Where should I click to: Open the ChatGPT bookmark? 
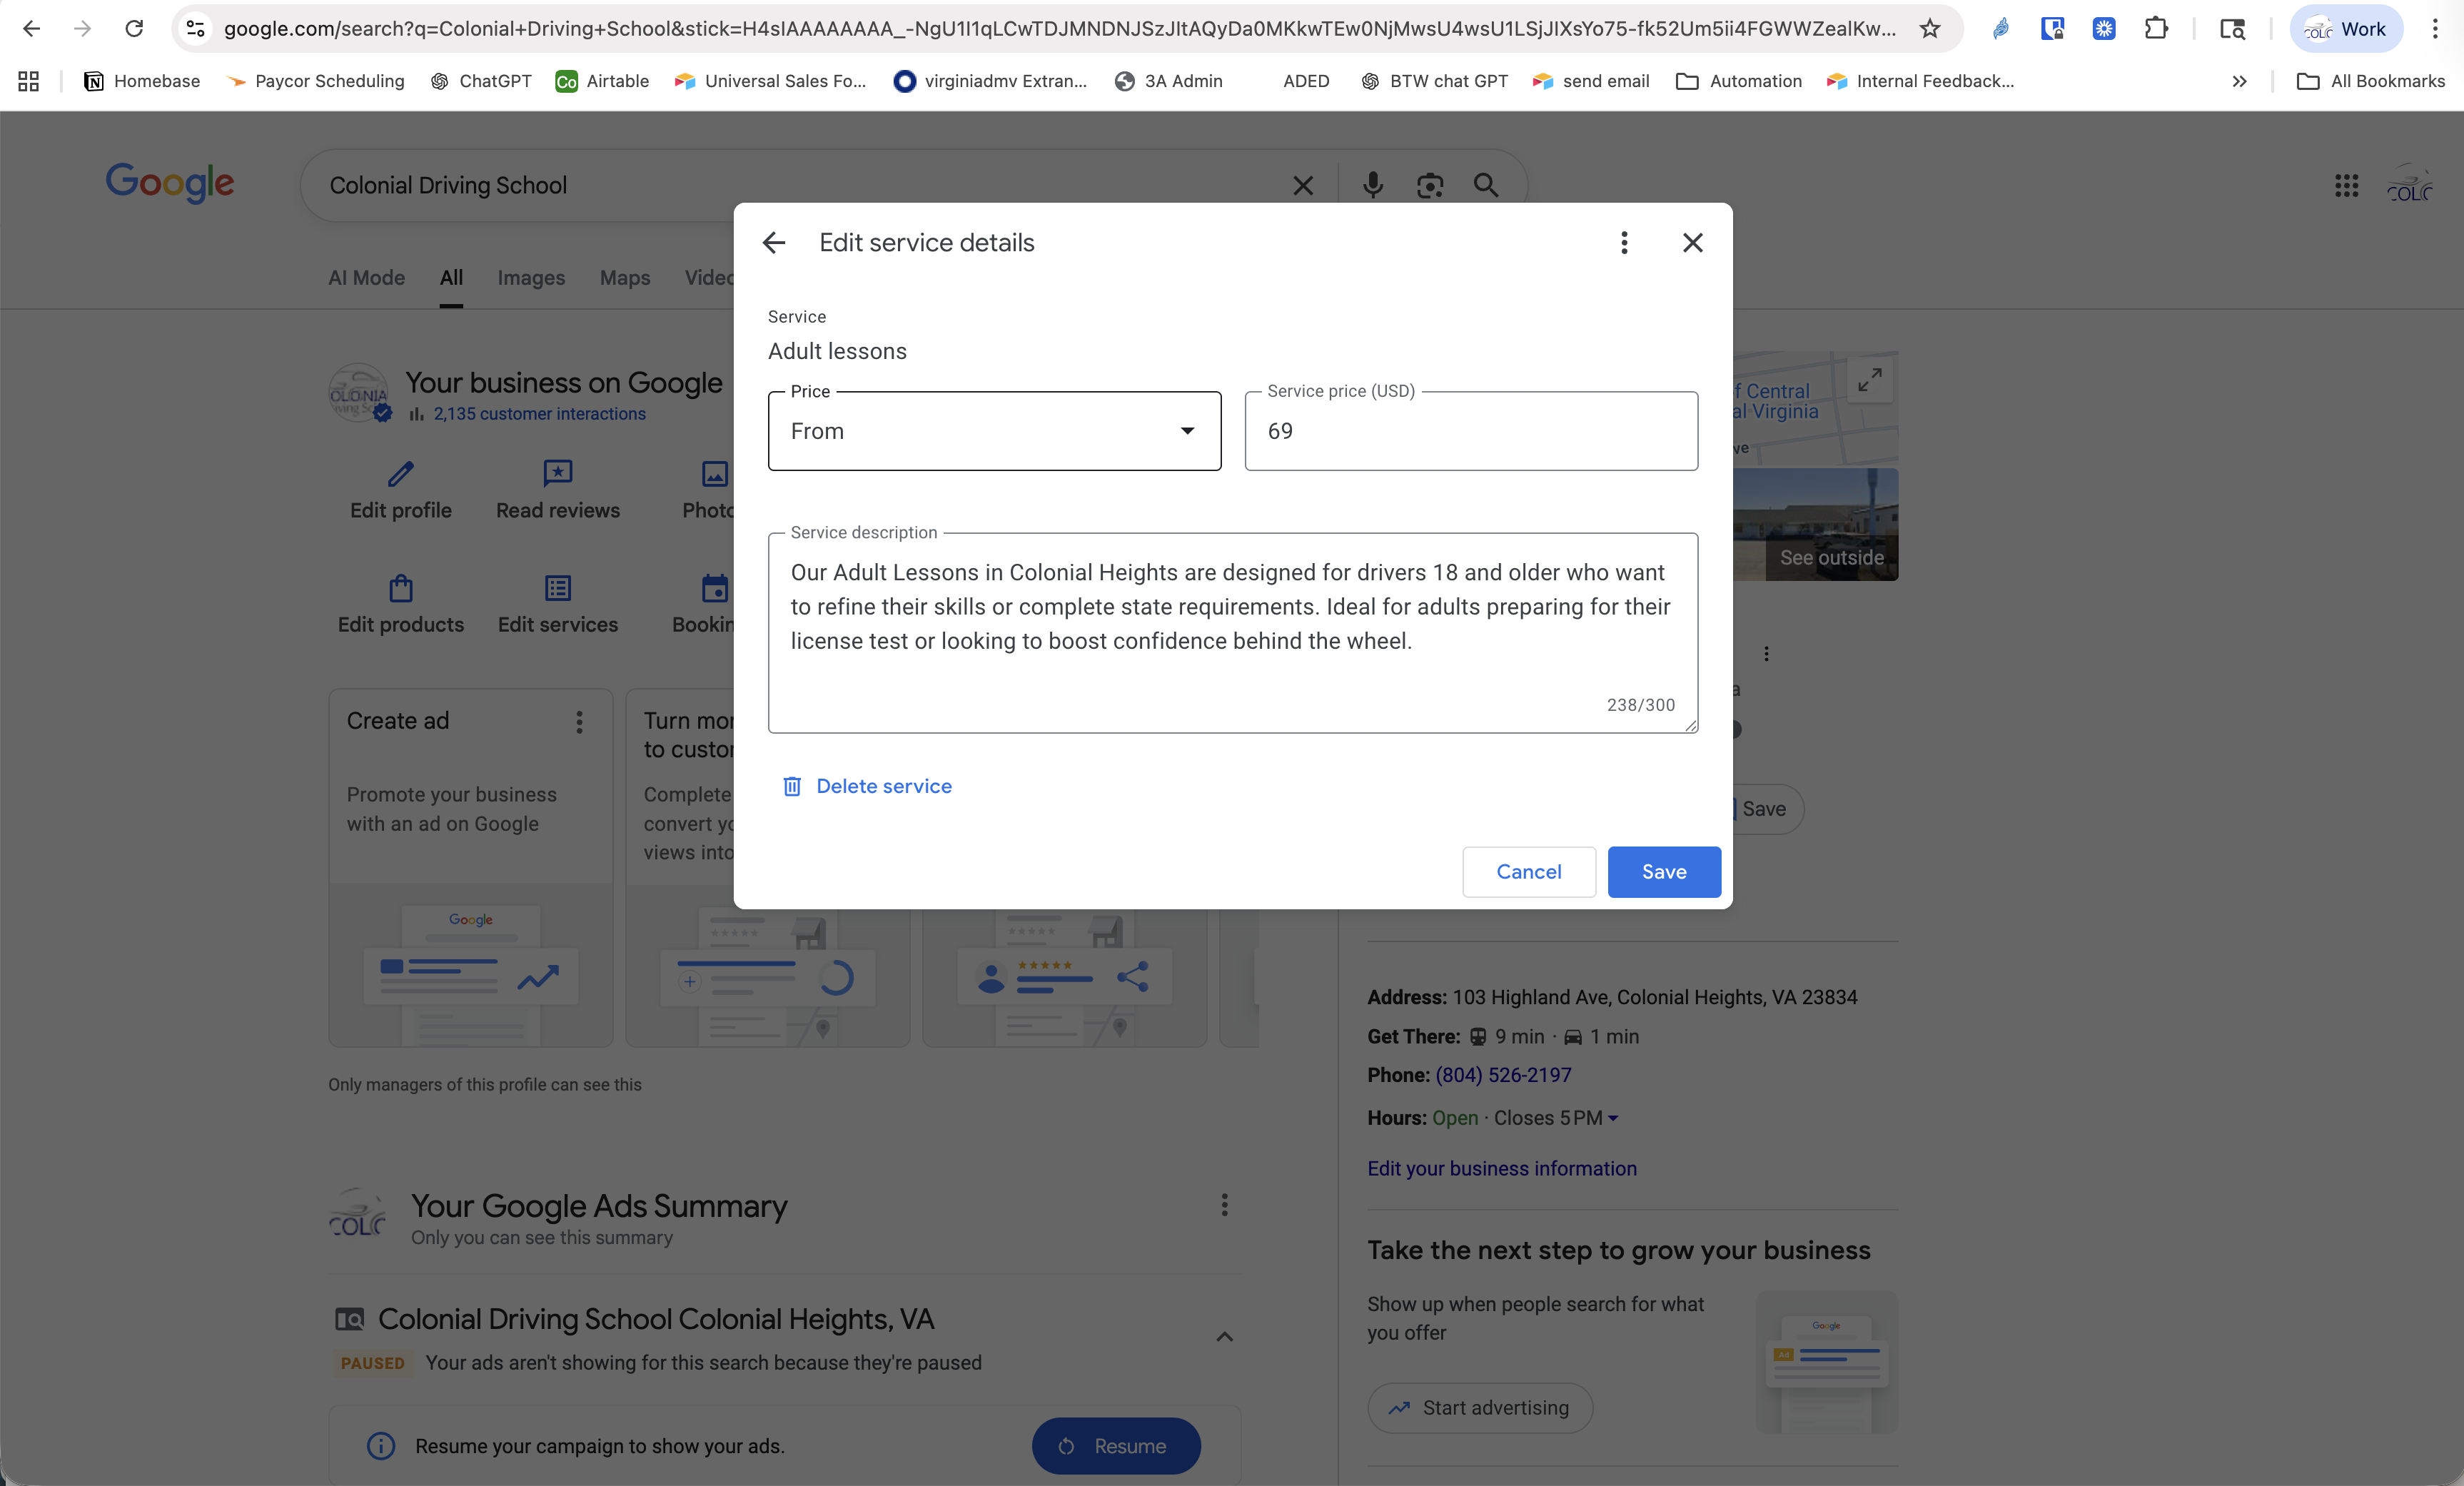pyautogui.click(x=481, y=81)
